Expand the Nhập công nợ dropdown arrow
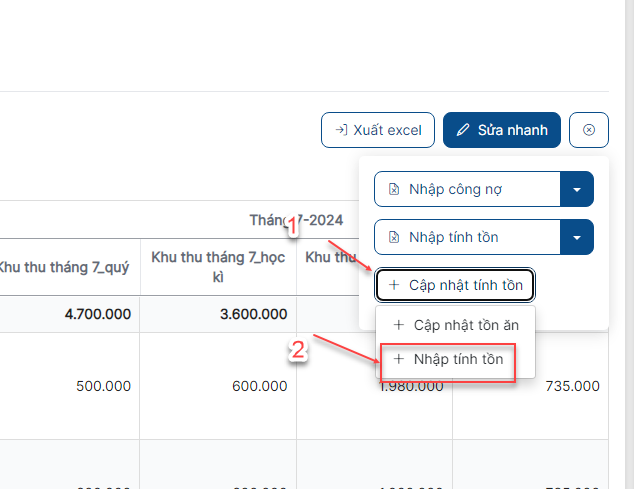 [577, 189]
